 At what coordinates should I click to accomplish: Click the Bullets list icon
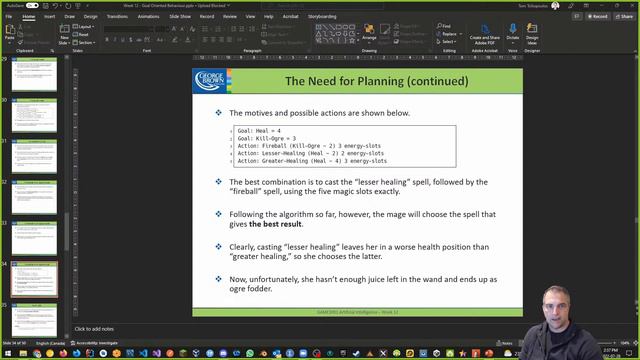(x=205, y=29)
